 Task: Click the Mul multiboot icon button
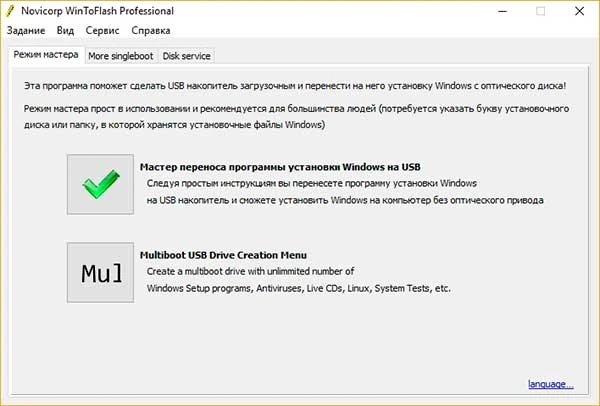point(100,272)
